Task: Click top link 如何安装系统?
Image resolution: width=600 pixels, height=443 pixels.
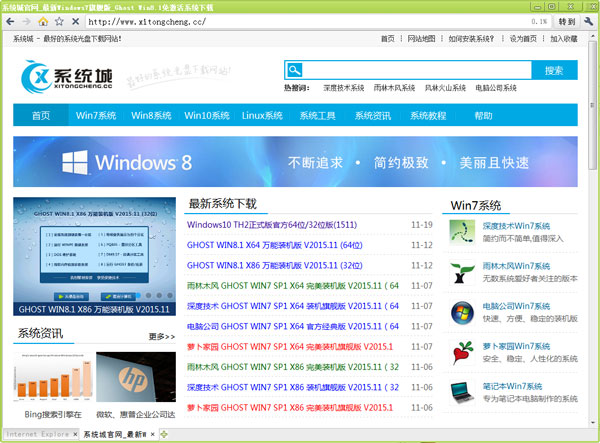Action: (471, 39)
